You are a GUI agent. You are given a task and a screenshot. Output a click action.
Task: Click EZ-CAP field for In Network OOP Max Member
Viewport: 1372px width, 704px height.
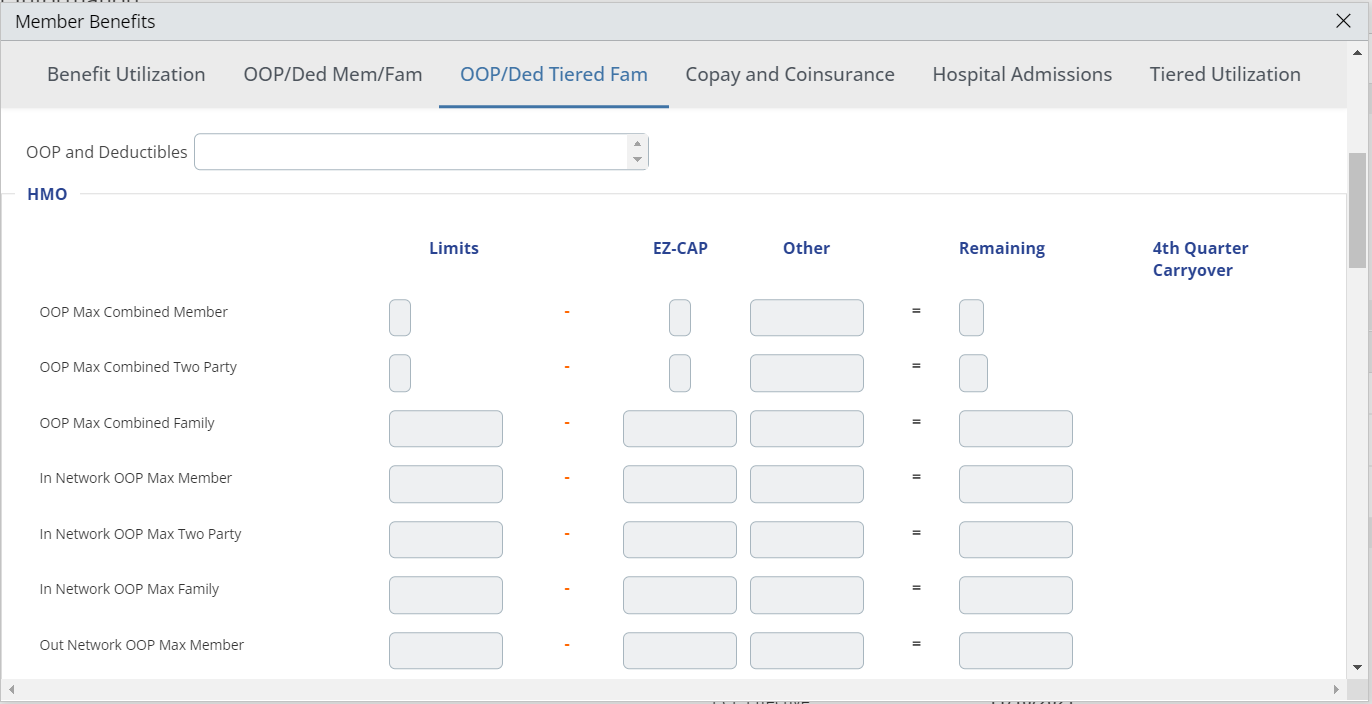point(679,484)
